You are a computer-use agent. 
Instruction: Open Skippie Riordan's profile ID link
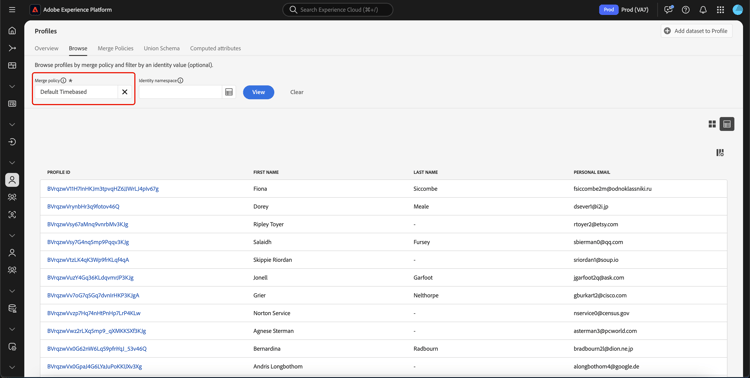pos(88,260)
